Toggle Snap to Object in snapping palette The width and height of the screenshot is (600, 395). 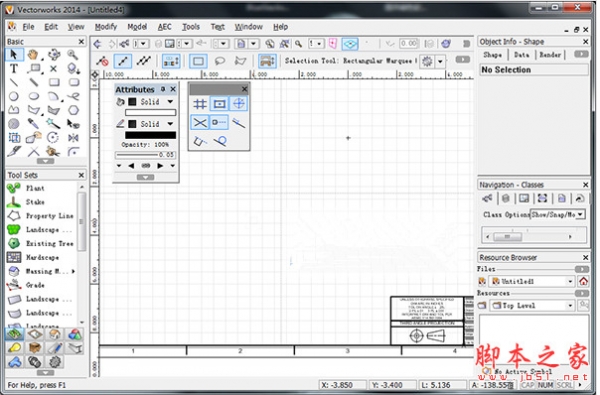click(219, 104)
